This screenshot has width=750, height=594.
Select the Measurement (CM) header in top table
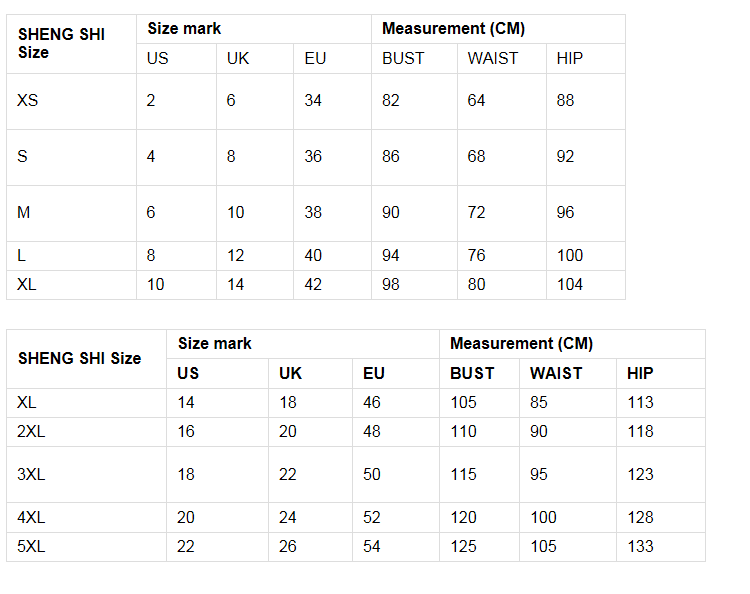pyautogui.click(x=453, y=29)
